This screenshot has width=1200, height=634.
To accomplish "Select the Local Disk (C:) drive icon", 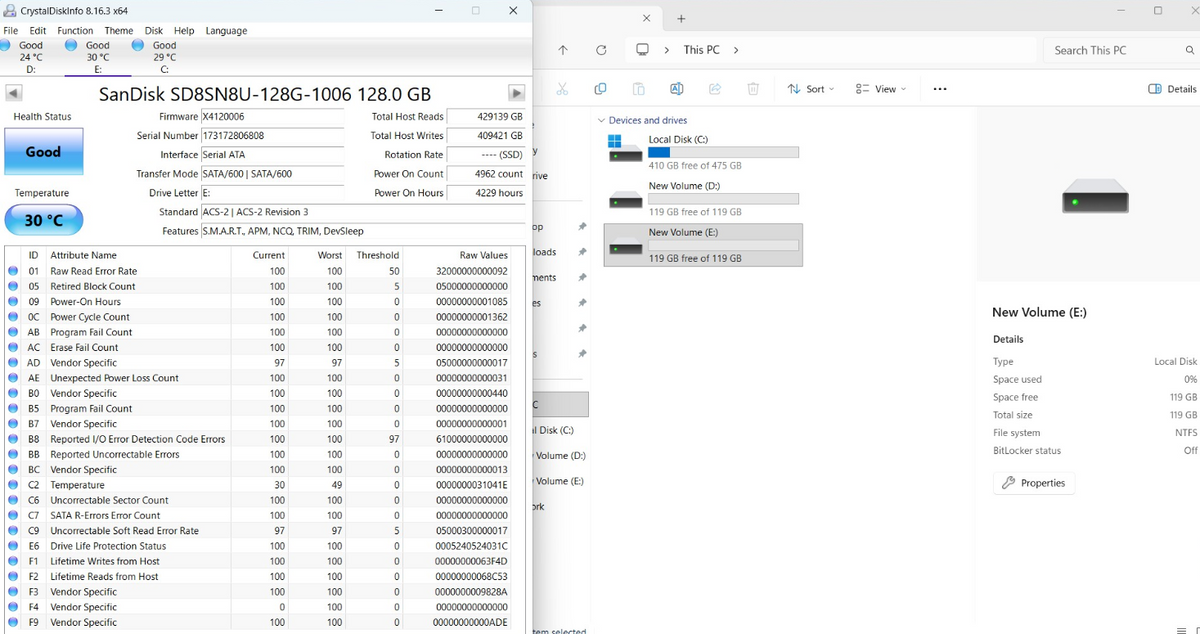I will tap(627, 147).
